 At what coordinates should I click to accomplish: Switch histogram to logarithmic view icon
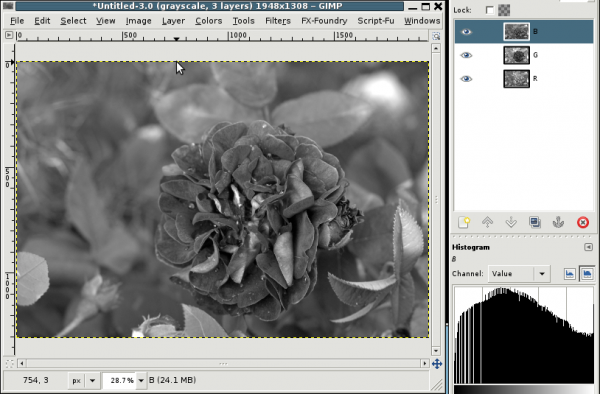click(x=587, y=274)
